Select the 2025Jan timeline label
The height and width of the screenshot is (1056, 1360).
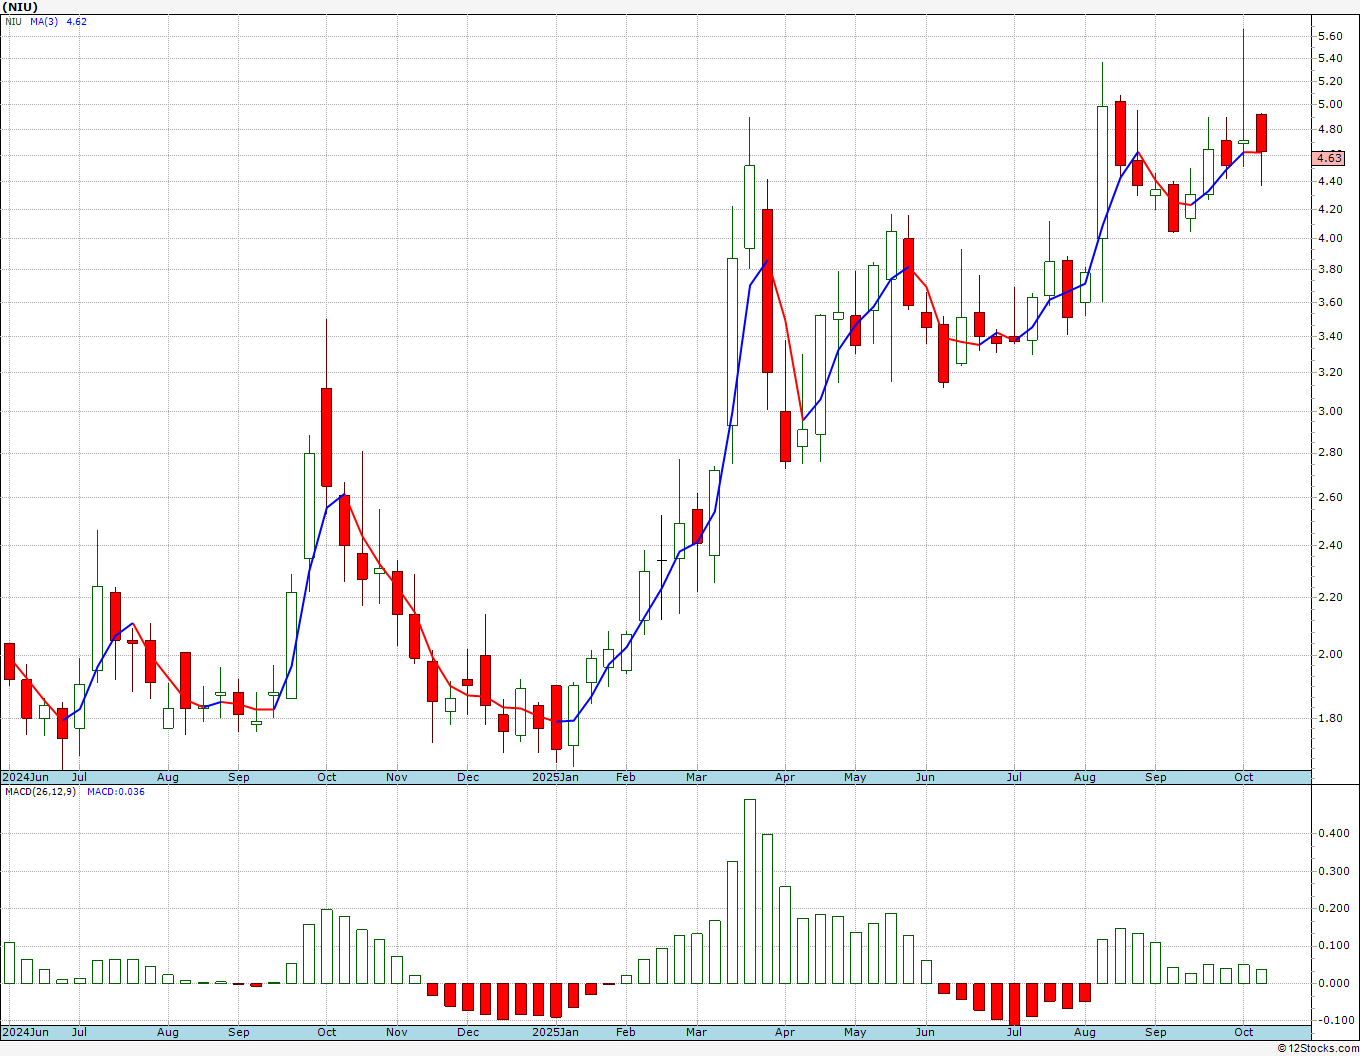(x=555, y=777)
